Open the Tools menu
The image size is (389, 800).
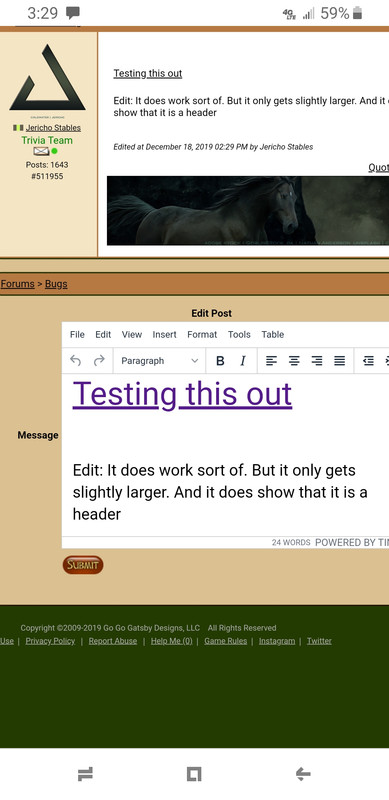[239, 335]
